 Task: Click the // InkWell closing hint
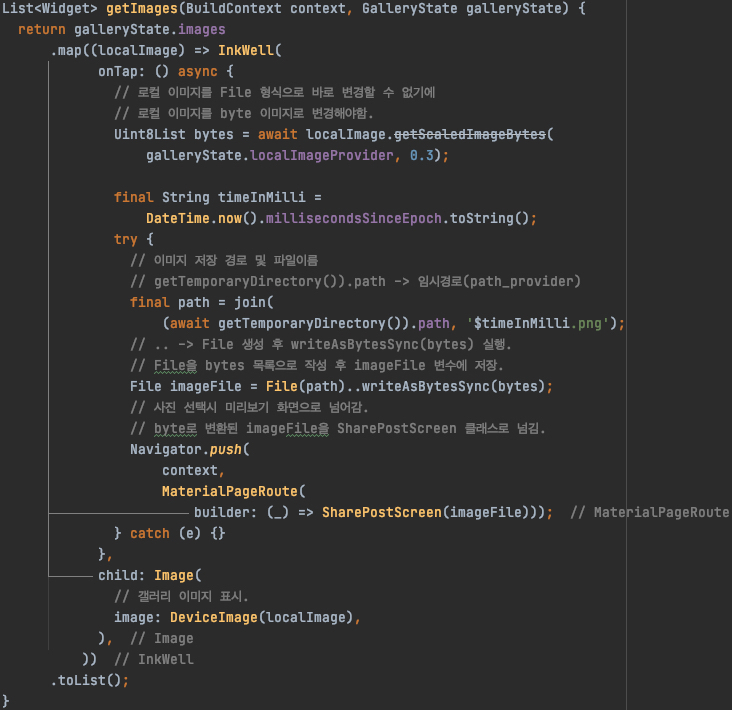[154, 660]
